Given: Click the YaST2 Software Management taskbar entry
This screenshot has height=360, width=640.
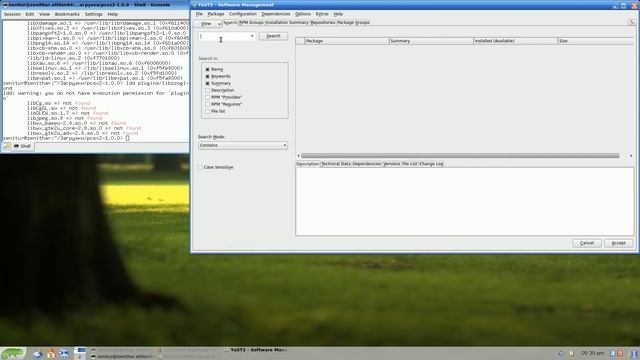Looking at the screenshot, I should click(x=256, y=350).
